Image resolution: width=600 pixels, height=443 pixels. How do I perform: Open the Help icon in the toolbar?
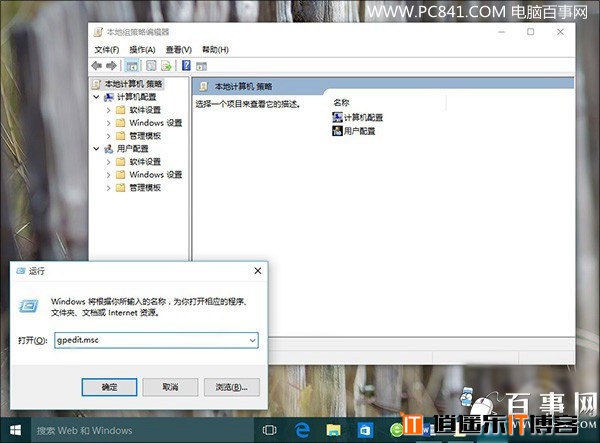[x=186, y=65]
